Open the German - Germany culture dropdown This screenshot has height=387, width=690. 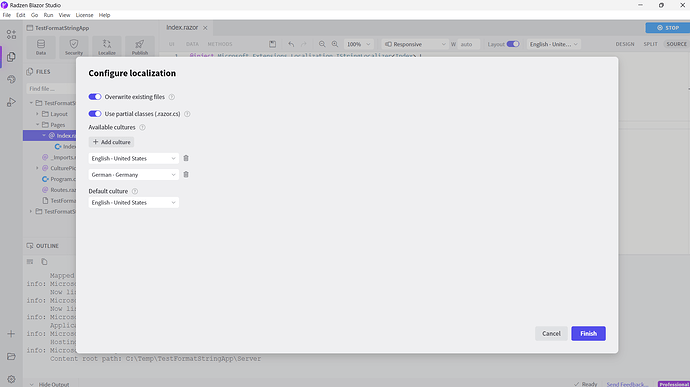pyautogui.click(x=133, y=174)
